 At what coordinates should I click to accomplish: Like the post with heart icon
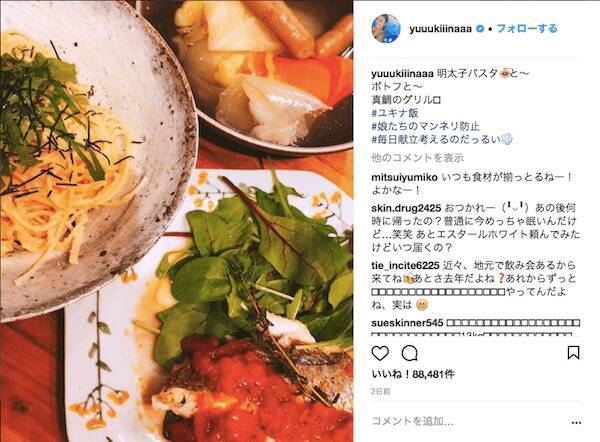[380, 353]
